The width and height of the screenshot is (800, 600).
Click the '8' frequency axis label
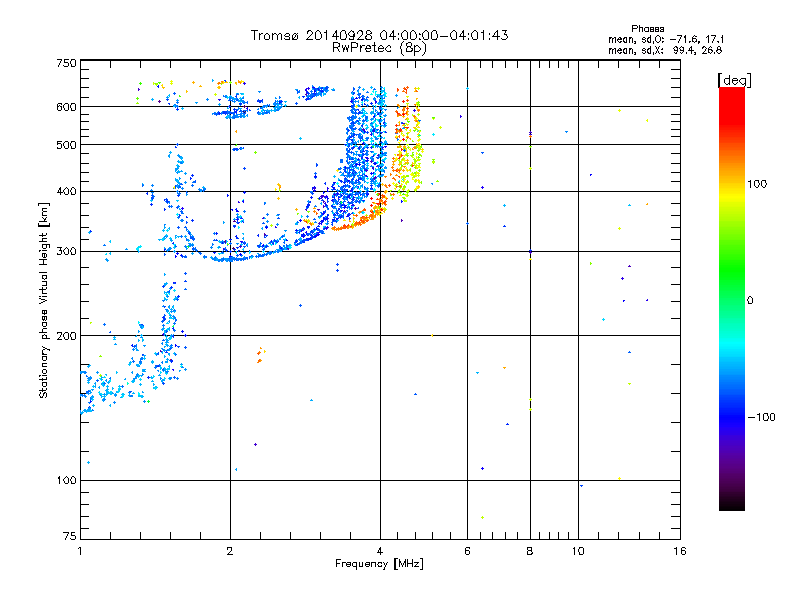[530, 551]
